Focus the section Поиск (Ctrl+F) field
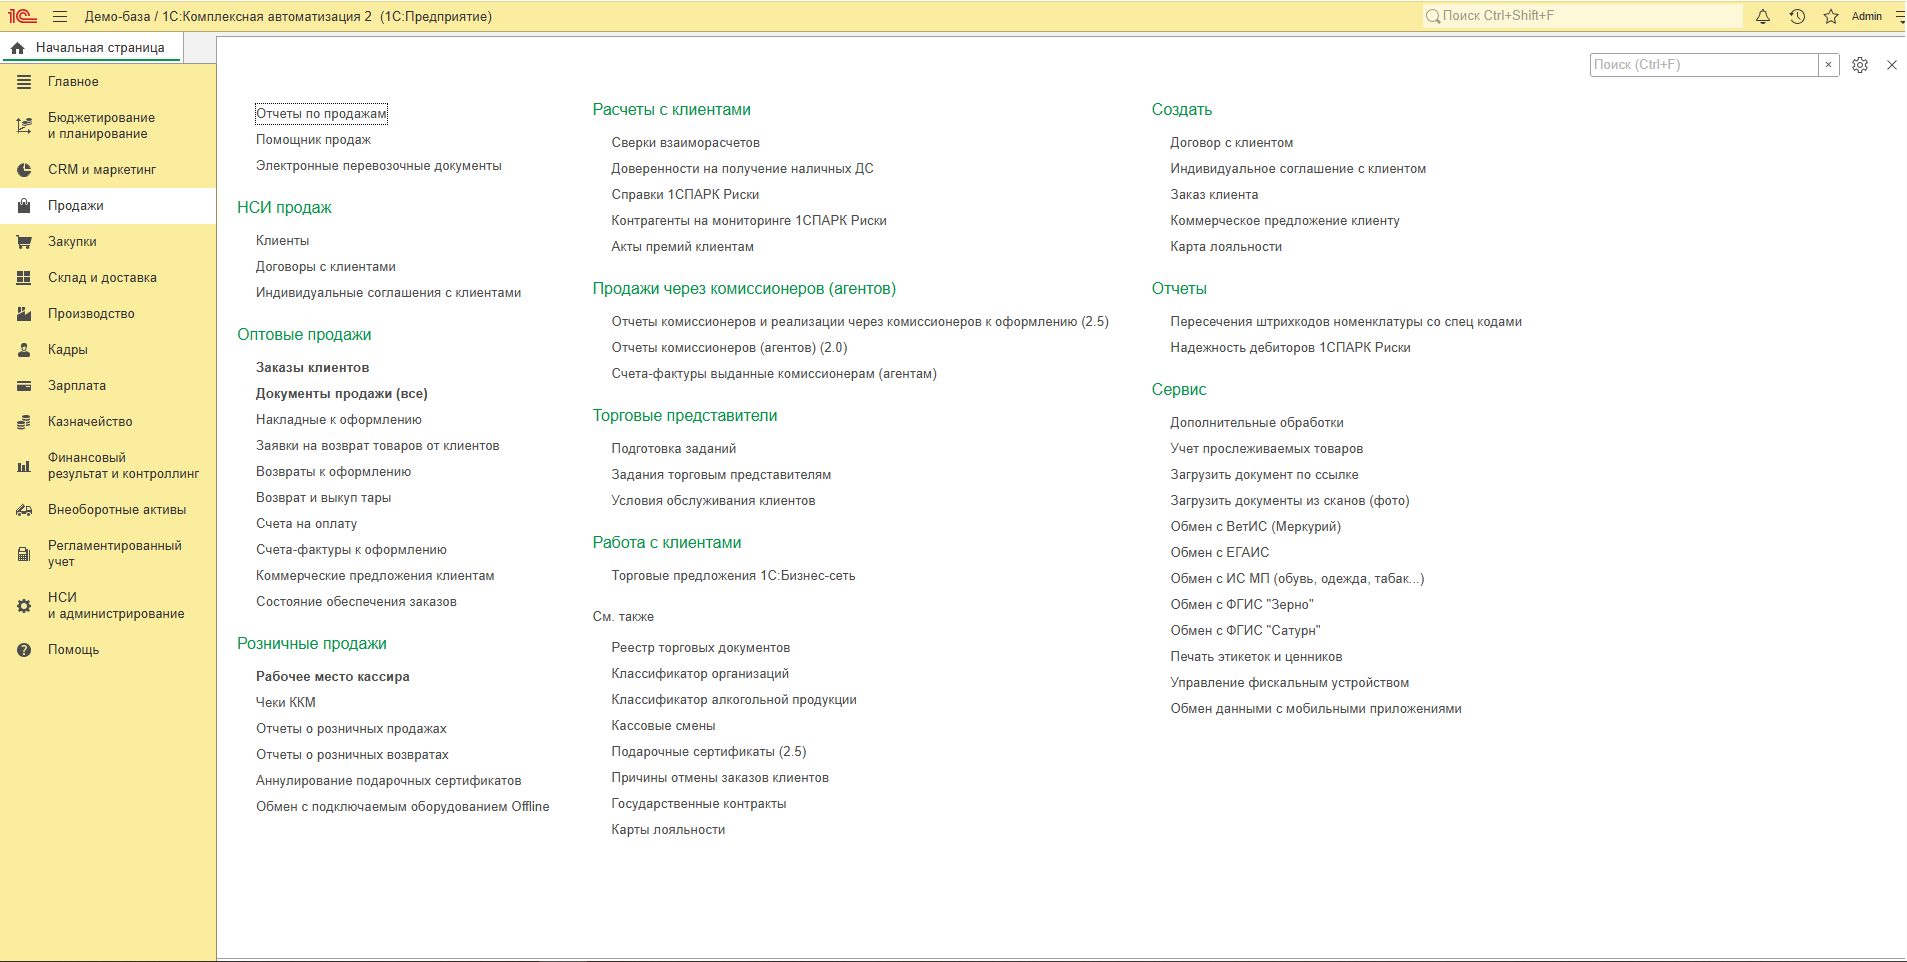This screenshot has height=962, width=1907. [1704, 65]
